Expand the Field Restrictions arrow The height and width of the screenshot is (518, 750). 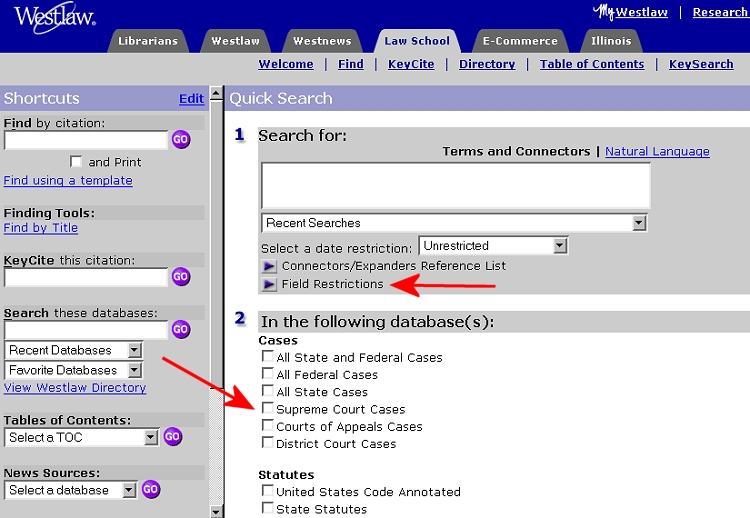(269, 284)
